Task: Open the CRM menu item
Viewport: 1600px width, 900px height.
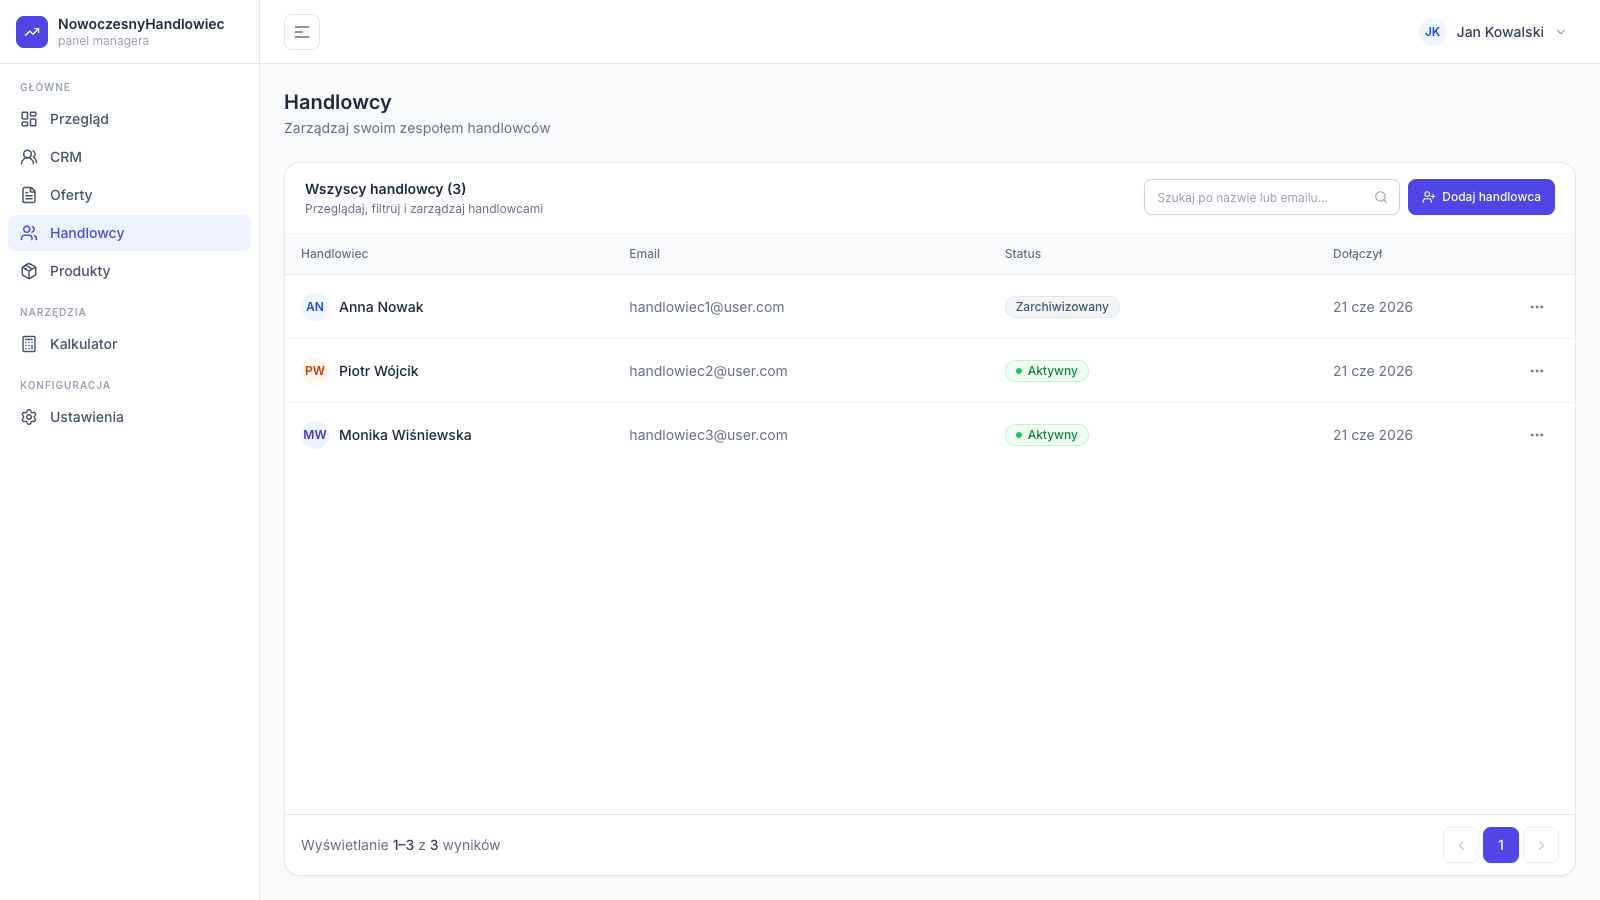Action: pos(129,157)
